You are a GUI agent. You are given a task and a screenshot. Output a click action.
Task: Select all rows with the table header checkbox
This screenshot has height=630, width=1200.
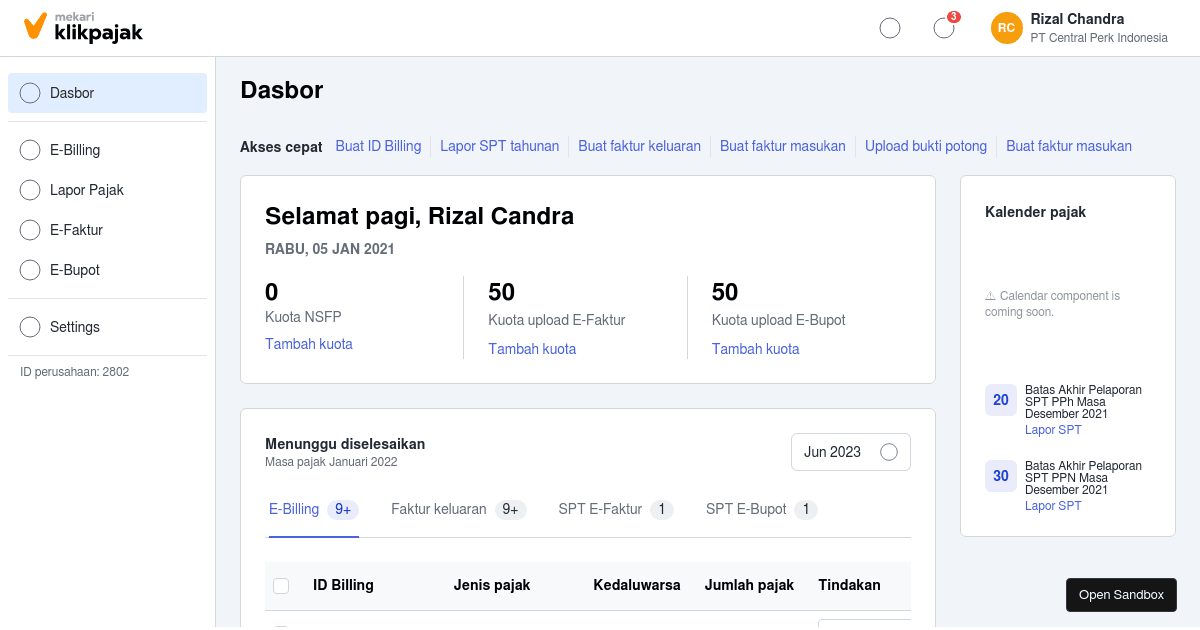pyautogui.click(x=281, y=585)
